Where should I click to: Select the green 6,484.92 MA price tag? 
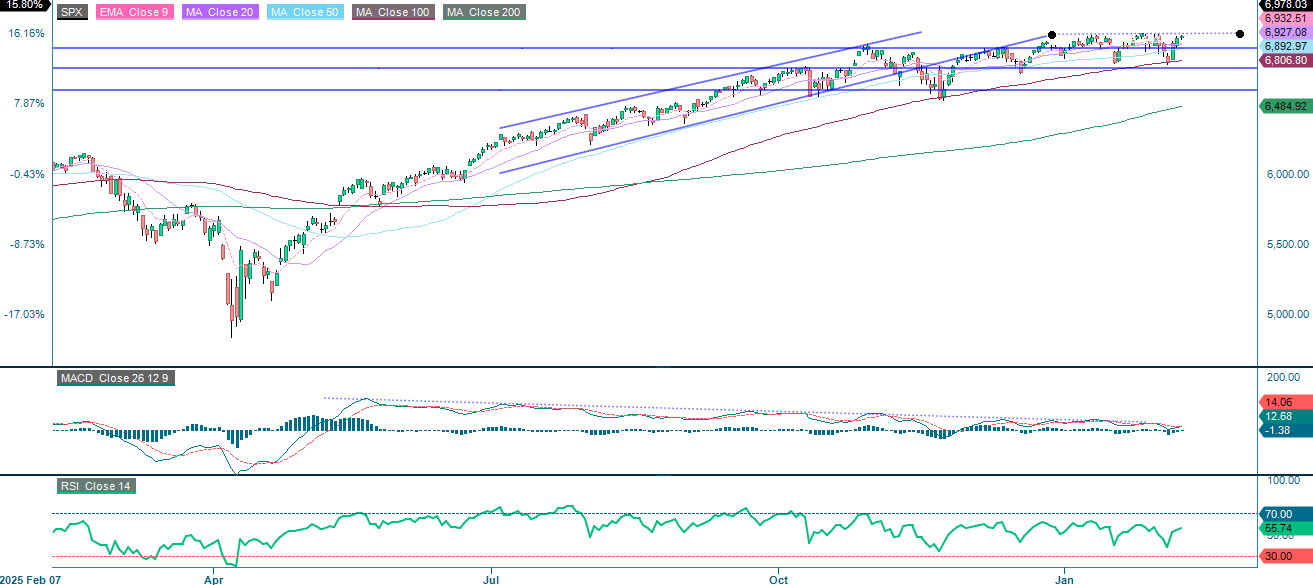(x=1285, y=106)
